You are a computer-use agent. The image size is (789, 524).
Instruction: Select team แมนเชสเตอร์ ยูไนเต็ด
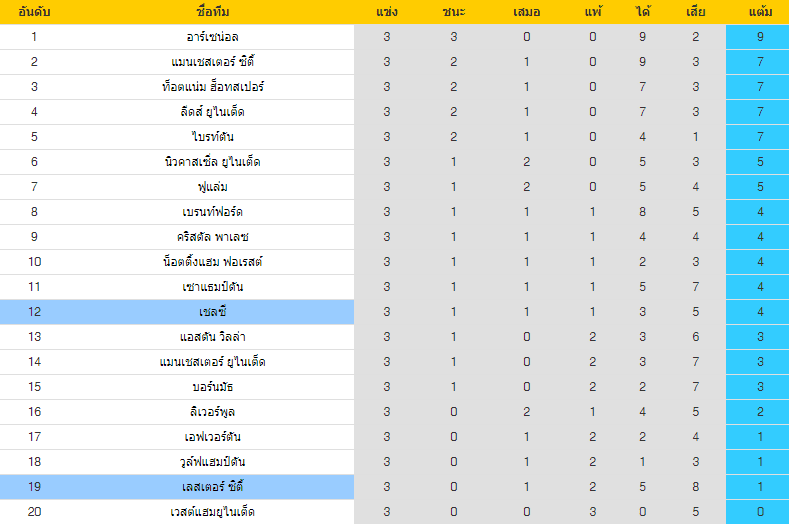point(212,362)
